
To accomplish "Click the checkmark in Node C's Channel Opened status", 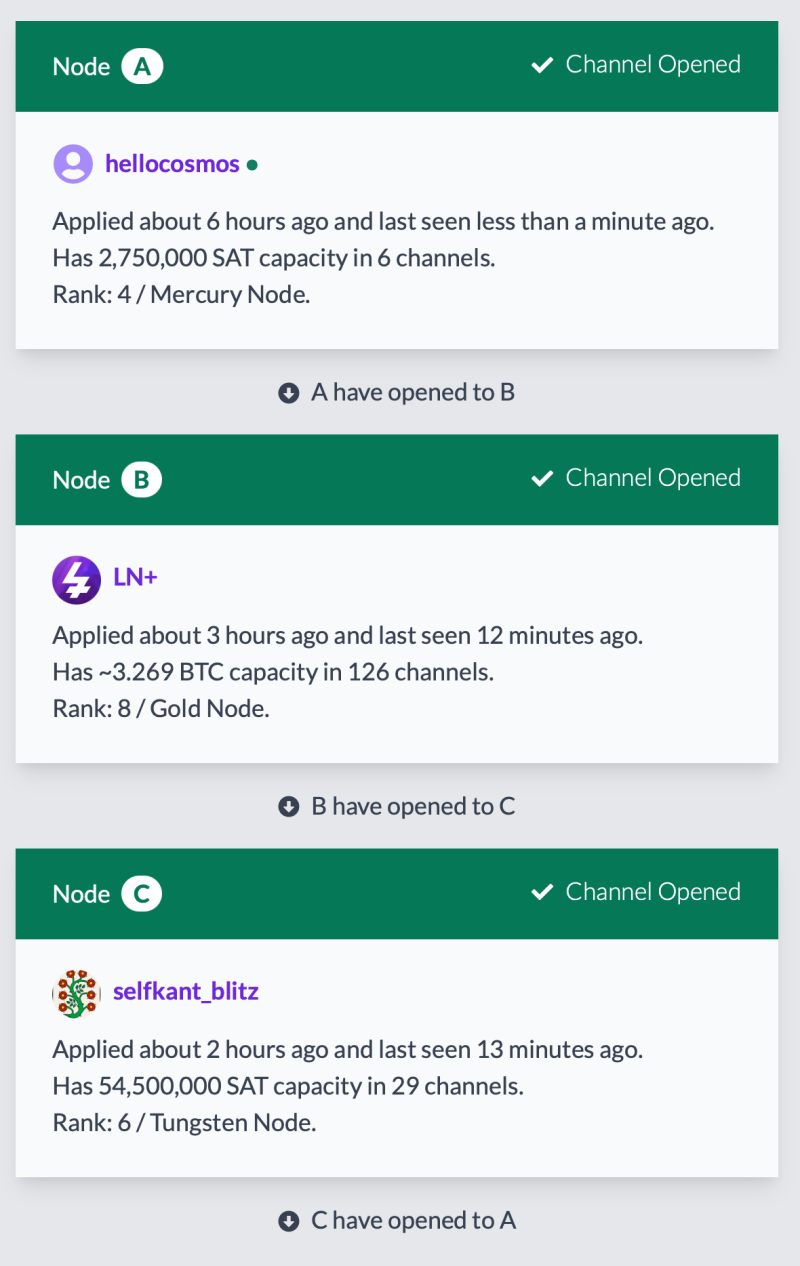I will click(x=542, y=893).
